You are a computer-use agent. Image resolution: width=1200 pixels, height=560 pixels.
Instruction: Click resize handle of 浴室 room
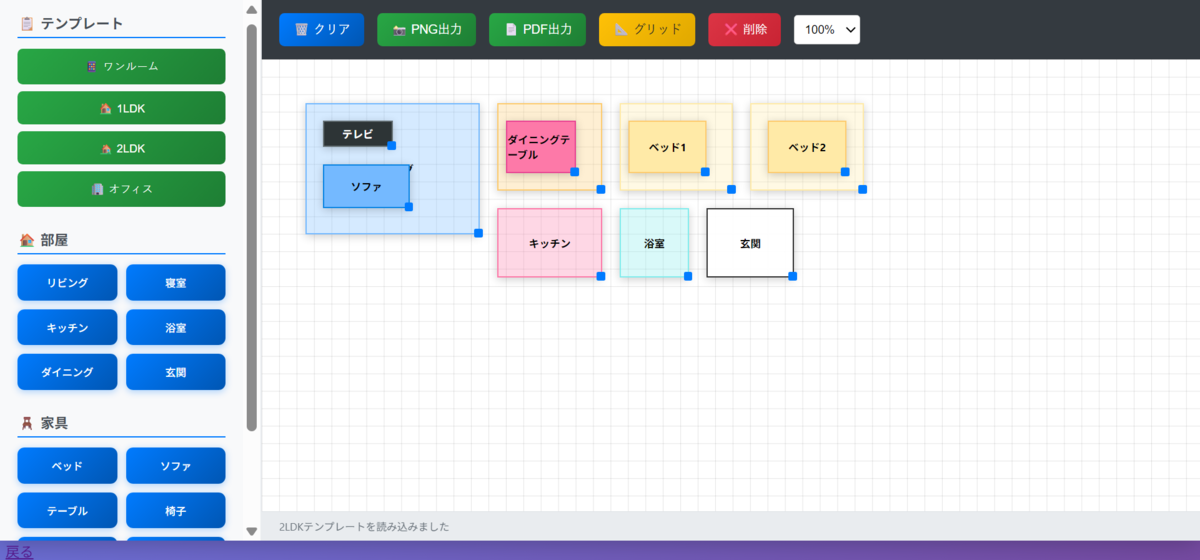point(688,276)
